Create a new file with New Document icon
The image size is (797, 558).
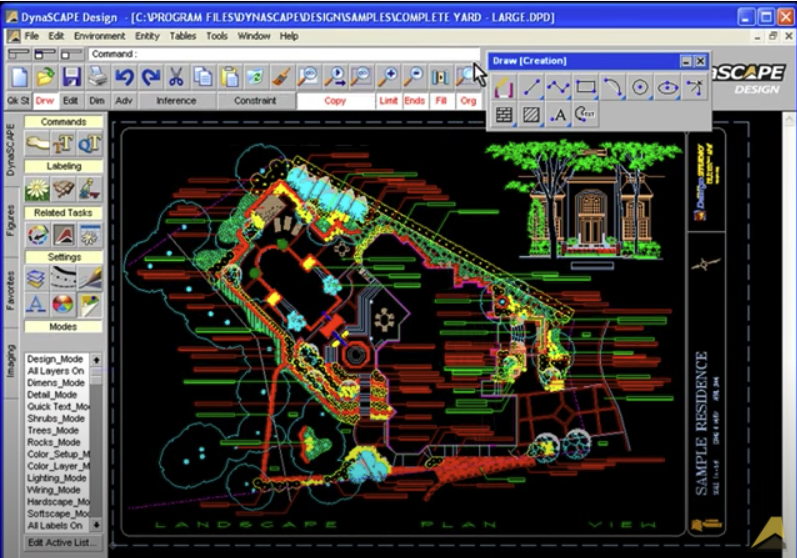point(19,77)
